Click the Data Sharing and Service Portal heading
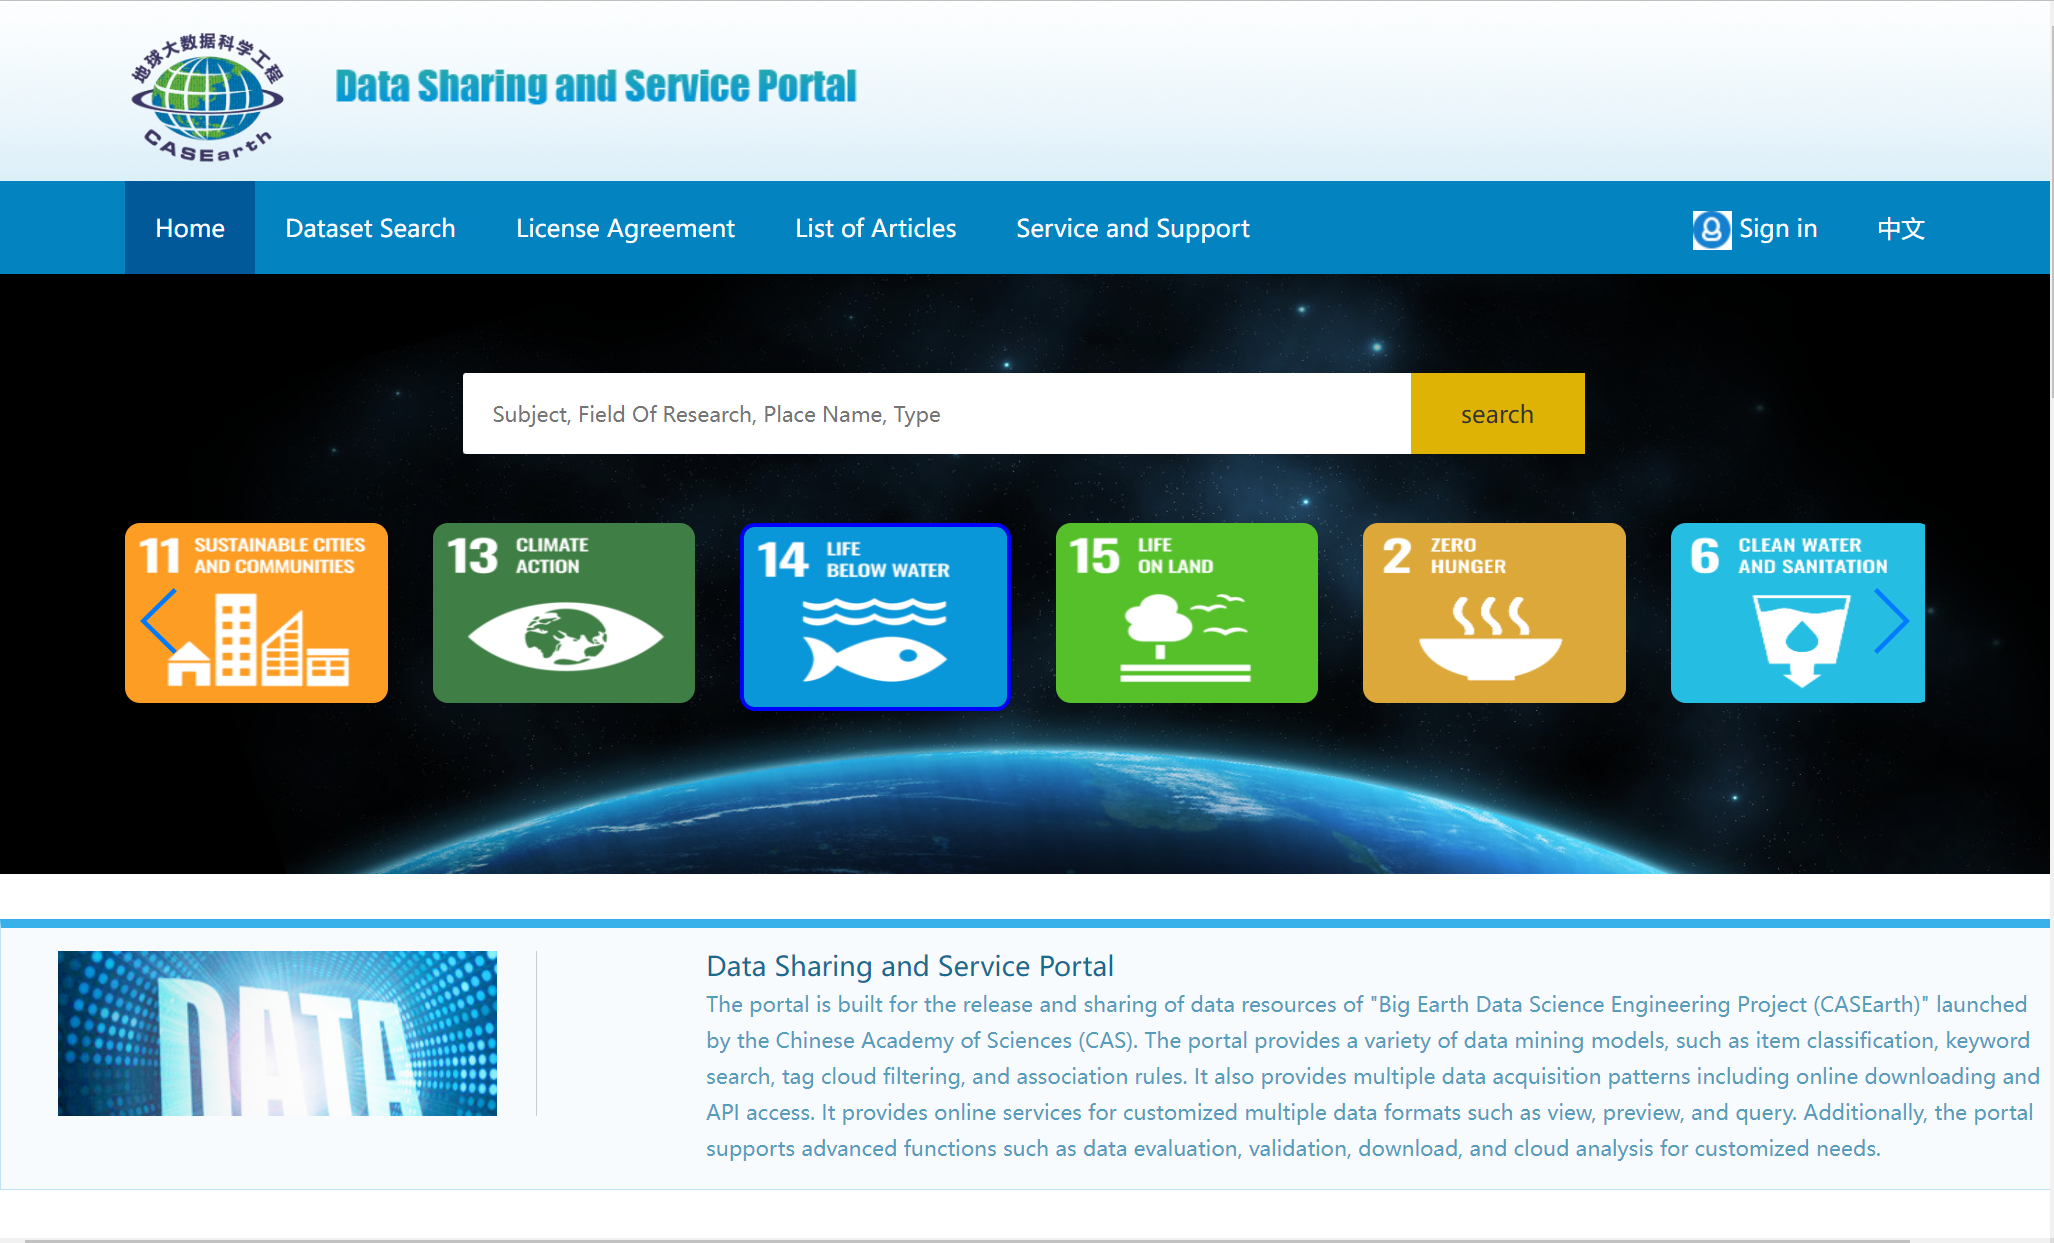 tap(910, 966)
